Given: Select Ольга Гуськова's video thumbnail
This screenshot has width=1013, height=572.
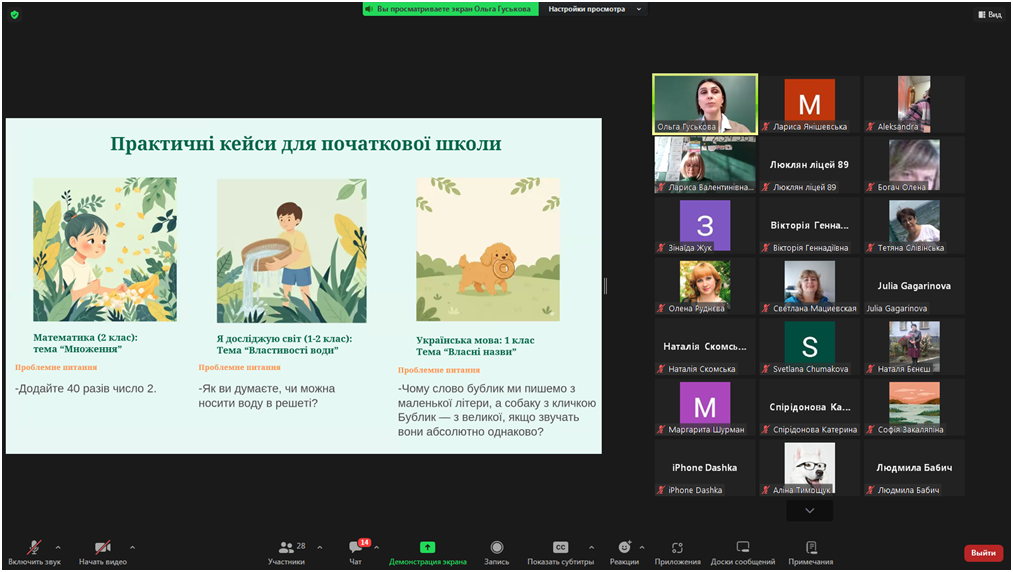Looking at the screenshot, I should tap(705, 104).
